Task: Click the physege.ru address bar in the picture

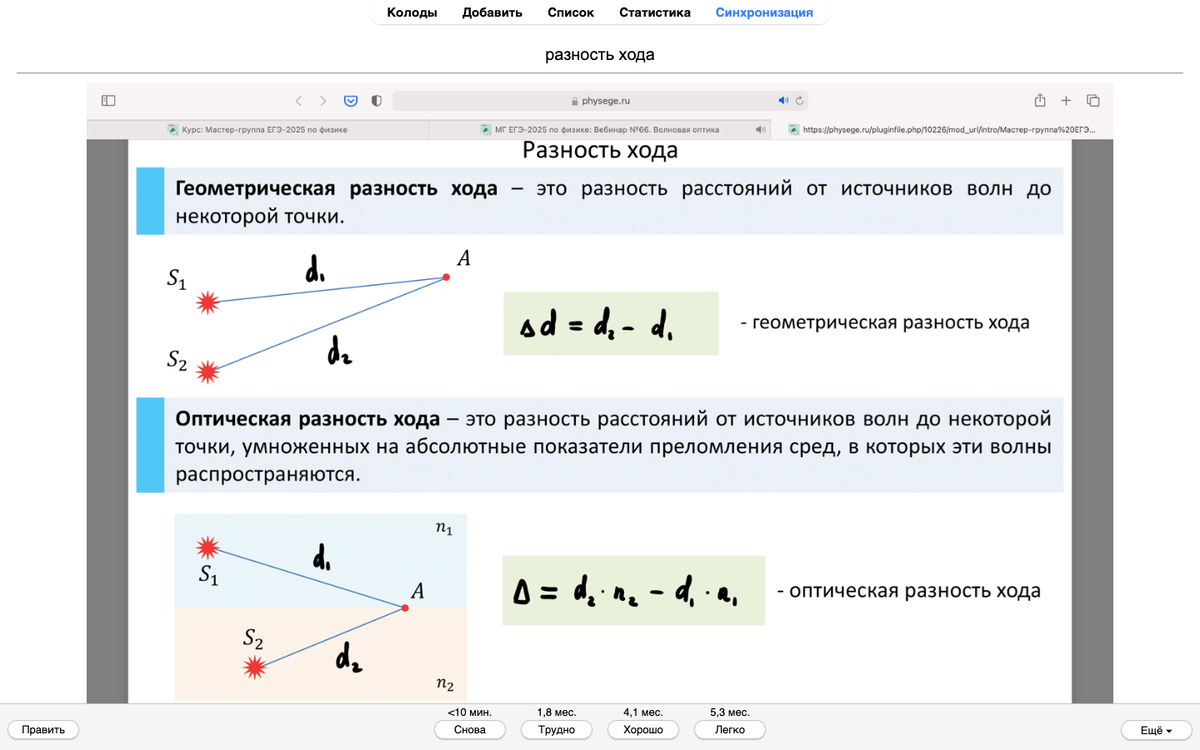Action: click(x=600, y=101)
